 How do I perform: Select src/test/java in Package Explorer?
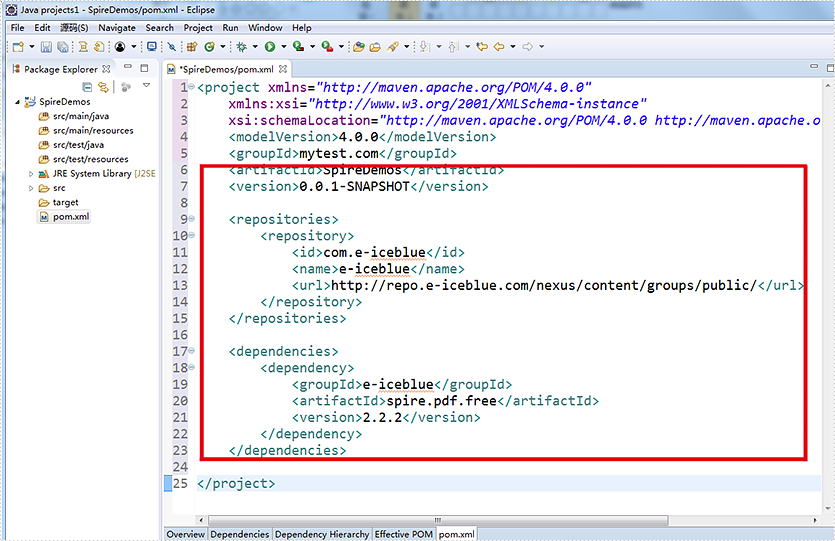(x=71, y=145)
